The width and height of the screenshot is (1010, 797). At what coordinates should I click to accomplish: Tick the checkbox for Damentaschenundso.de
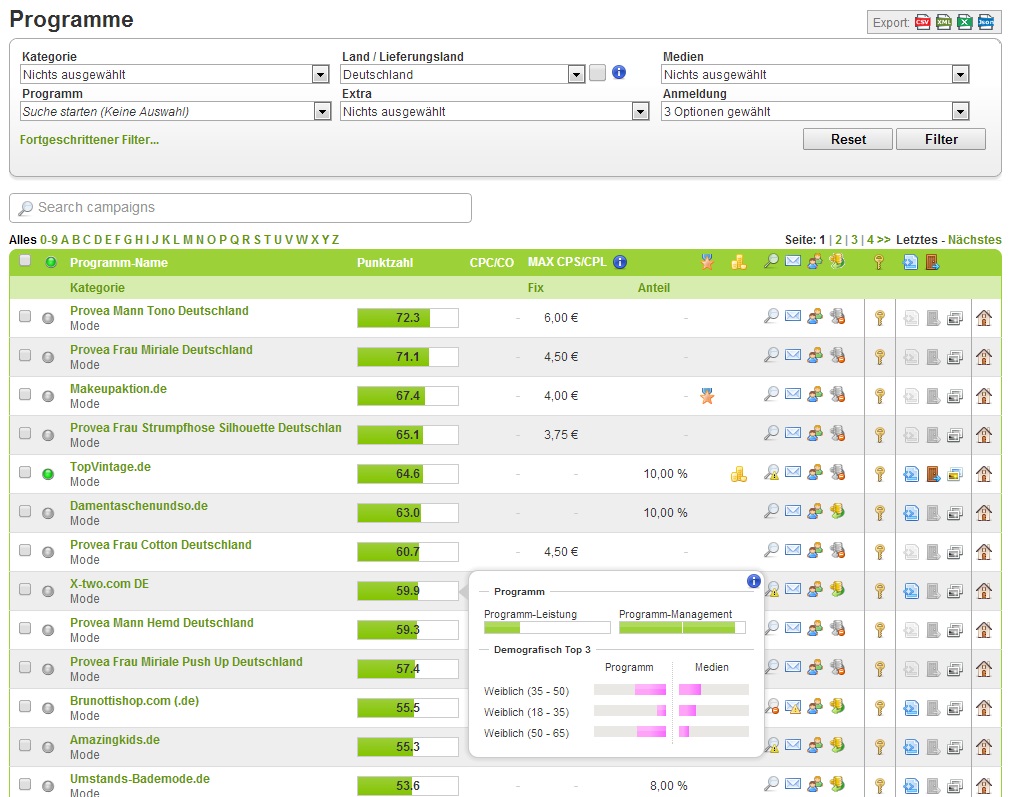click(25, 511)
